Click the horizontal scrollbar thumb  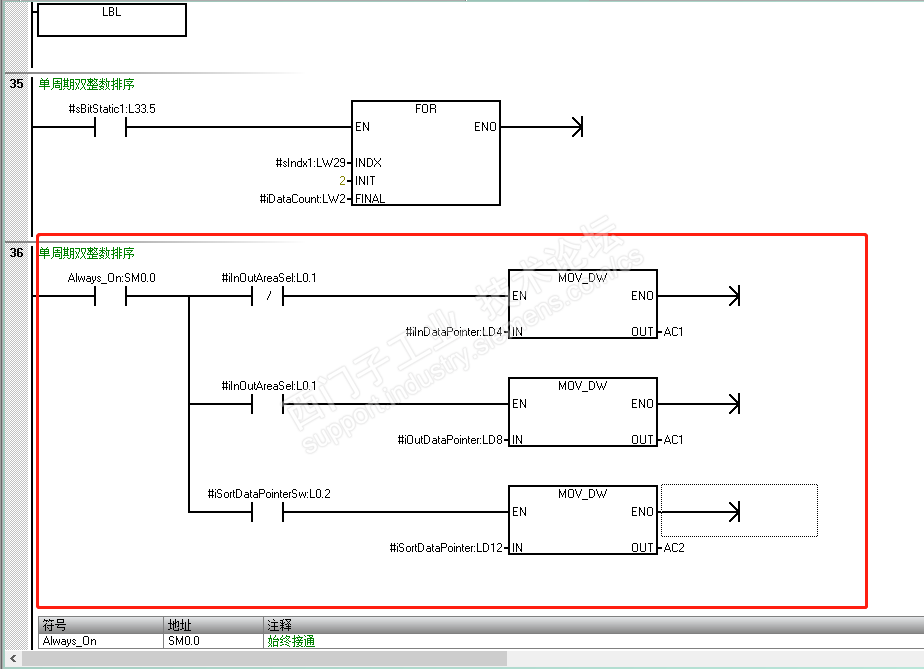click(x=264, y=658)
